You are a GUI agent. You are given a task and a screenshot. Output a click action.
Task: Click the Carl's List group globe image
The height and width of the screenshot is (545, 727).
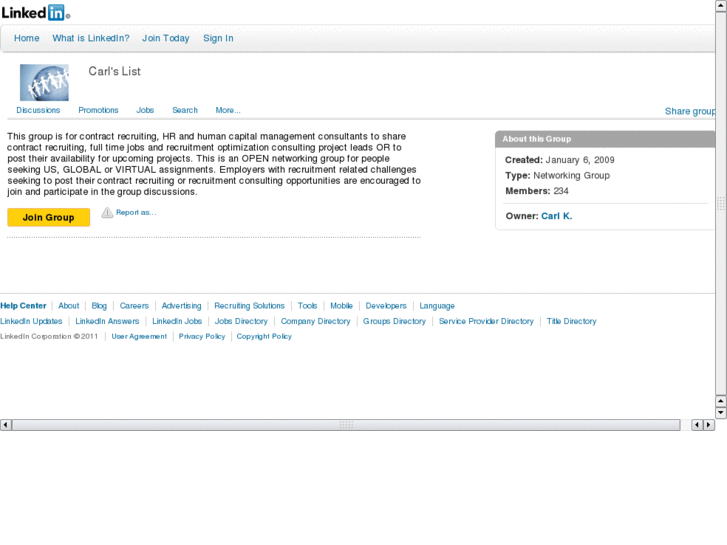click(x=44, y=83)
